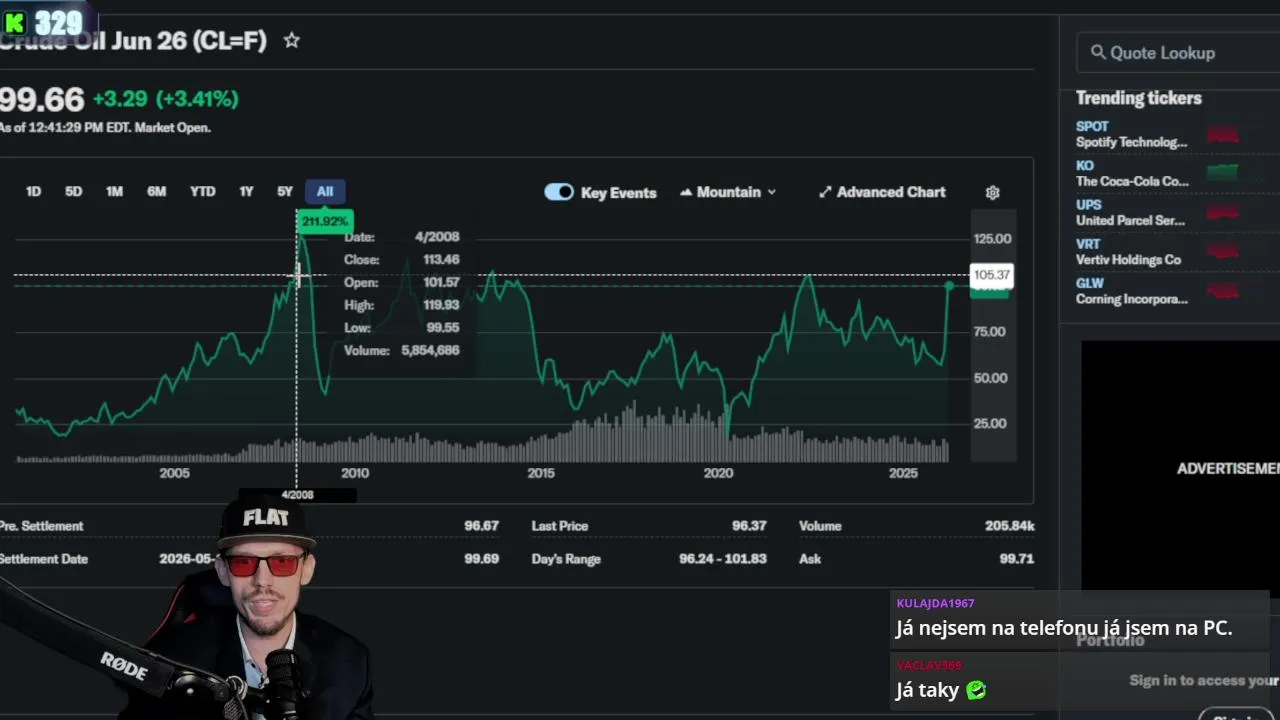The image size is (1280, 720).
Task: Open chart settings gear icon
Action: point(992,192)
